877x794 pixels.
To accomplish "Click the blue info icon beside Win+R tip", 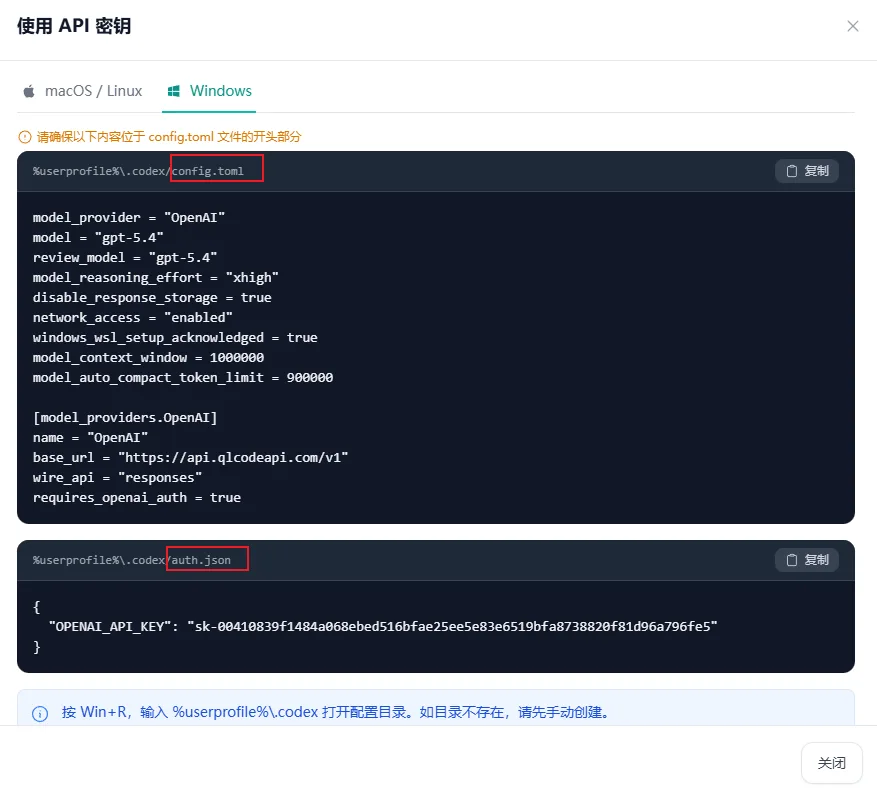I will coord(40,713).
